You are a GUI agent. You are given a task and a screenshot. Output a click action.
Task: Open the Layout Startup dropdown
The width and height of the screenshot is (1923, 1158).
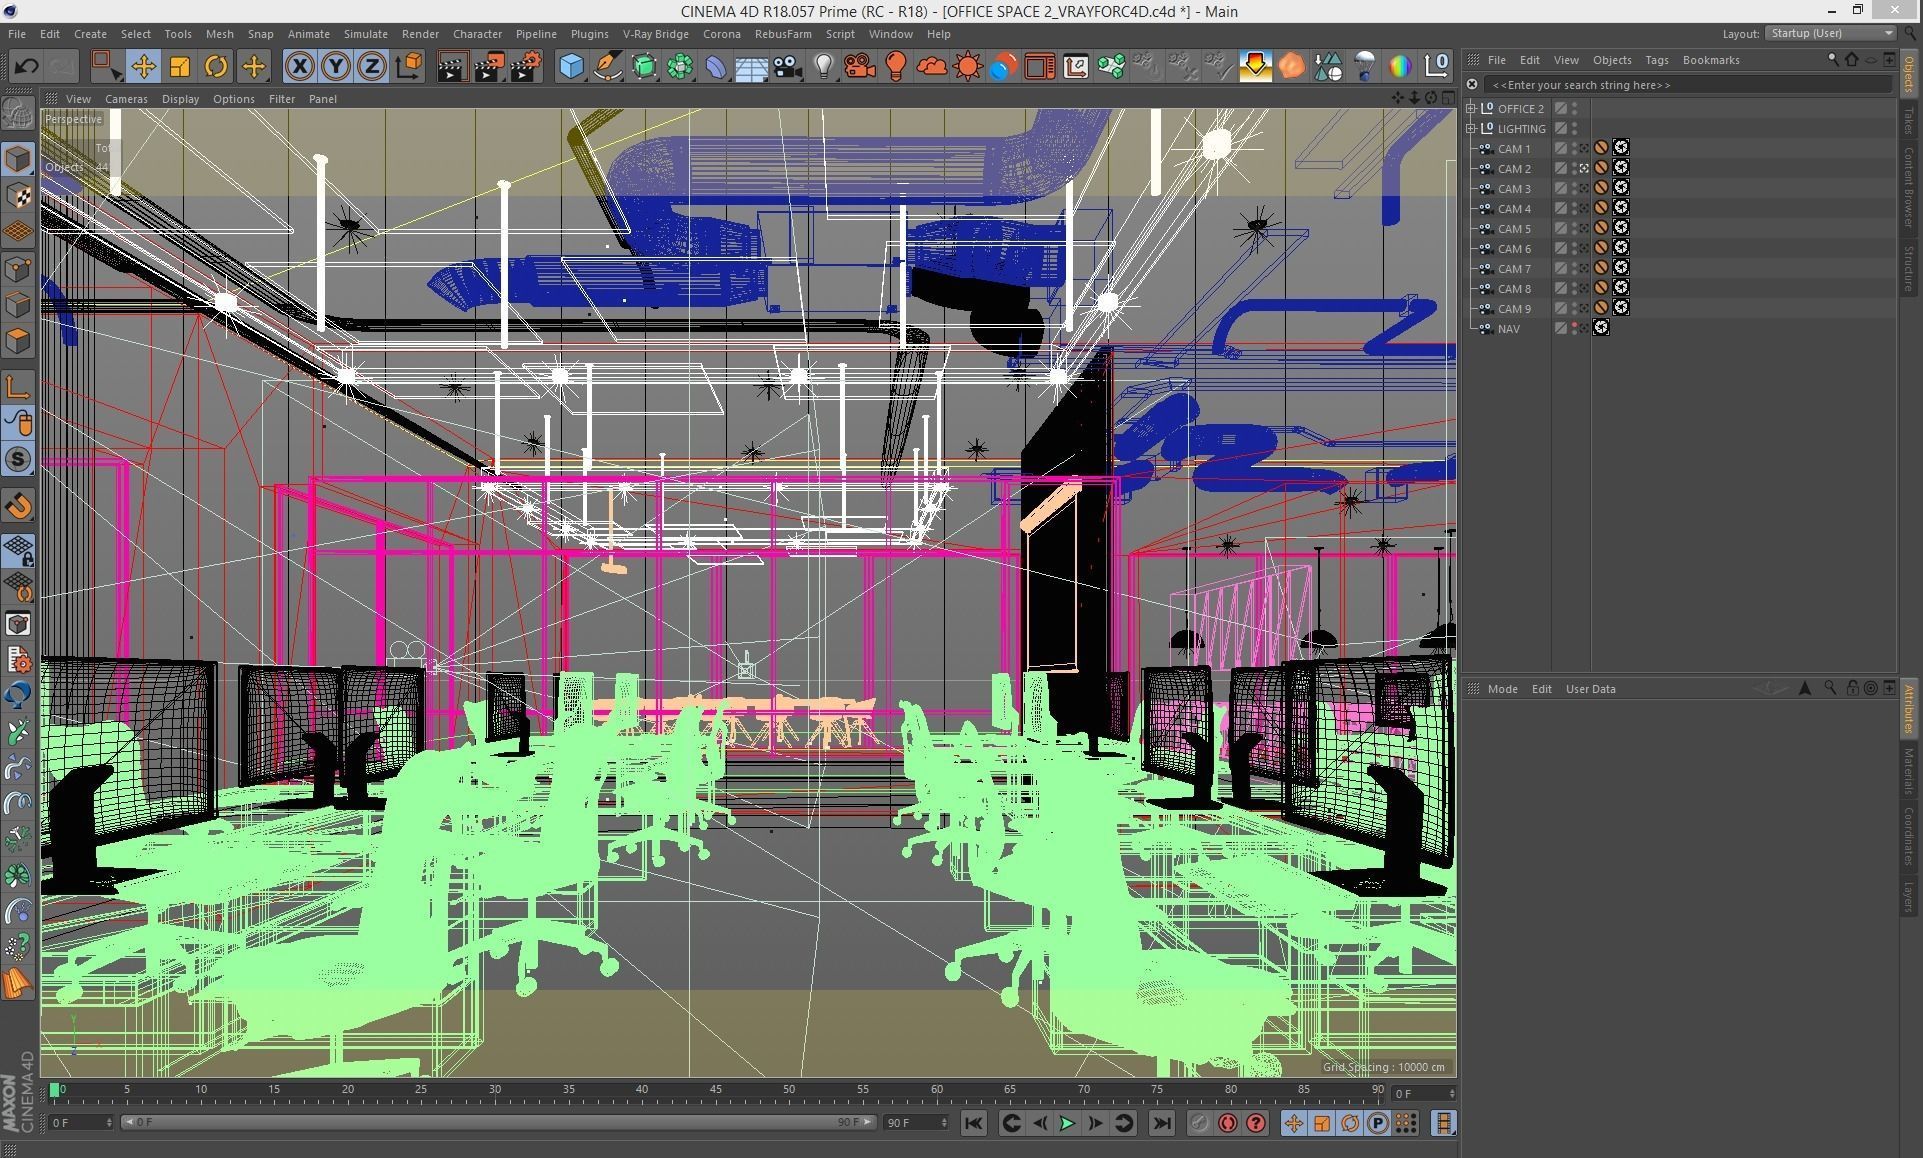click(1830, 33)
